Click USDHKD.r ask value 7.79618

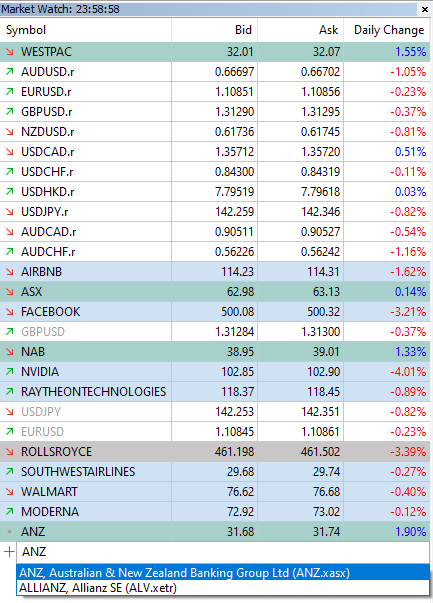click(320, 192)
